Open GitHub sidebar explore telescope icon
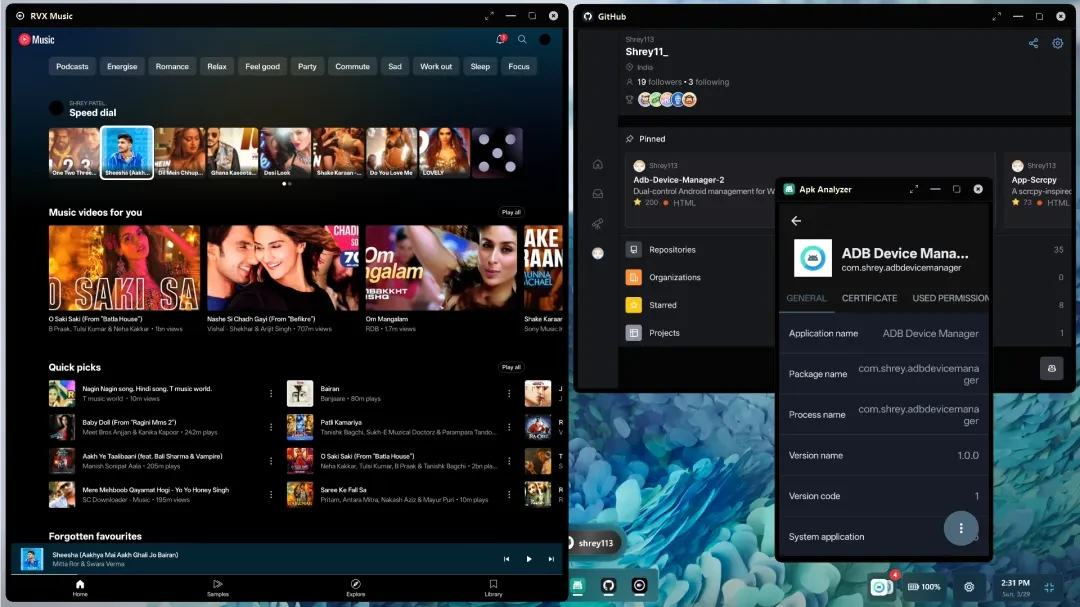 pos(598,223)
